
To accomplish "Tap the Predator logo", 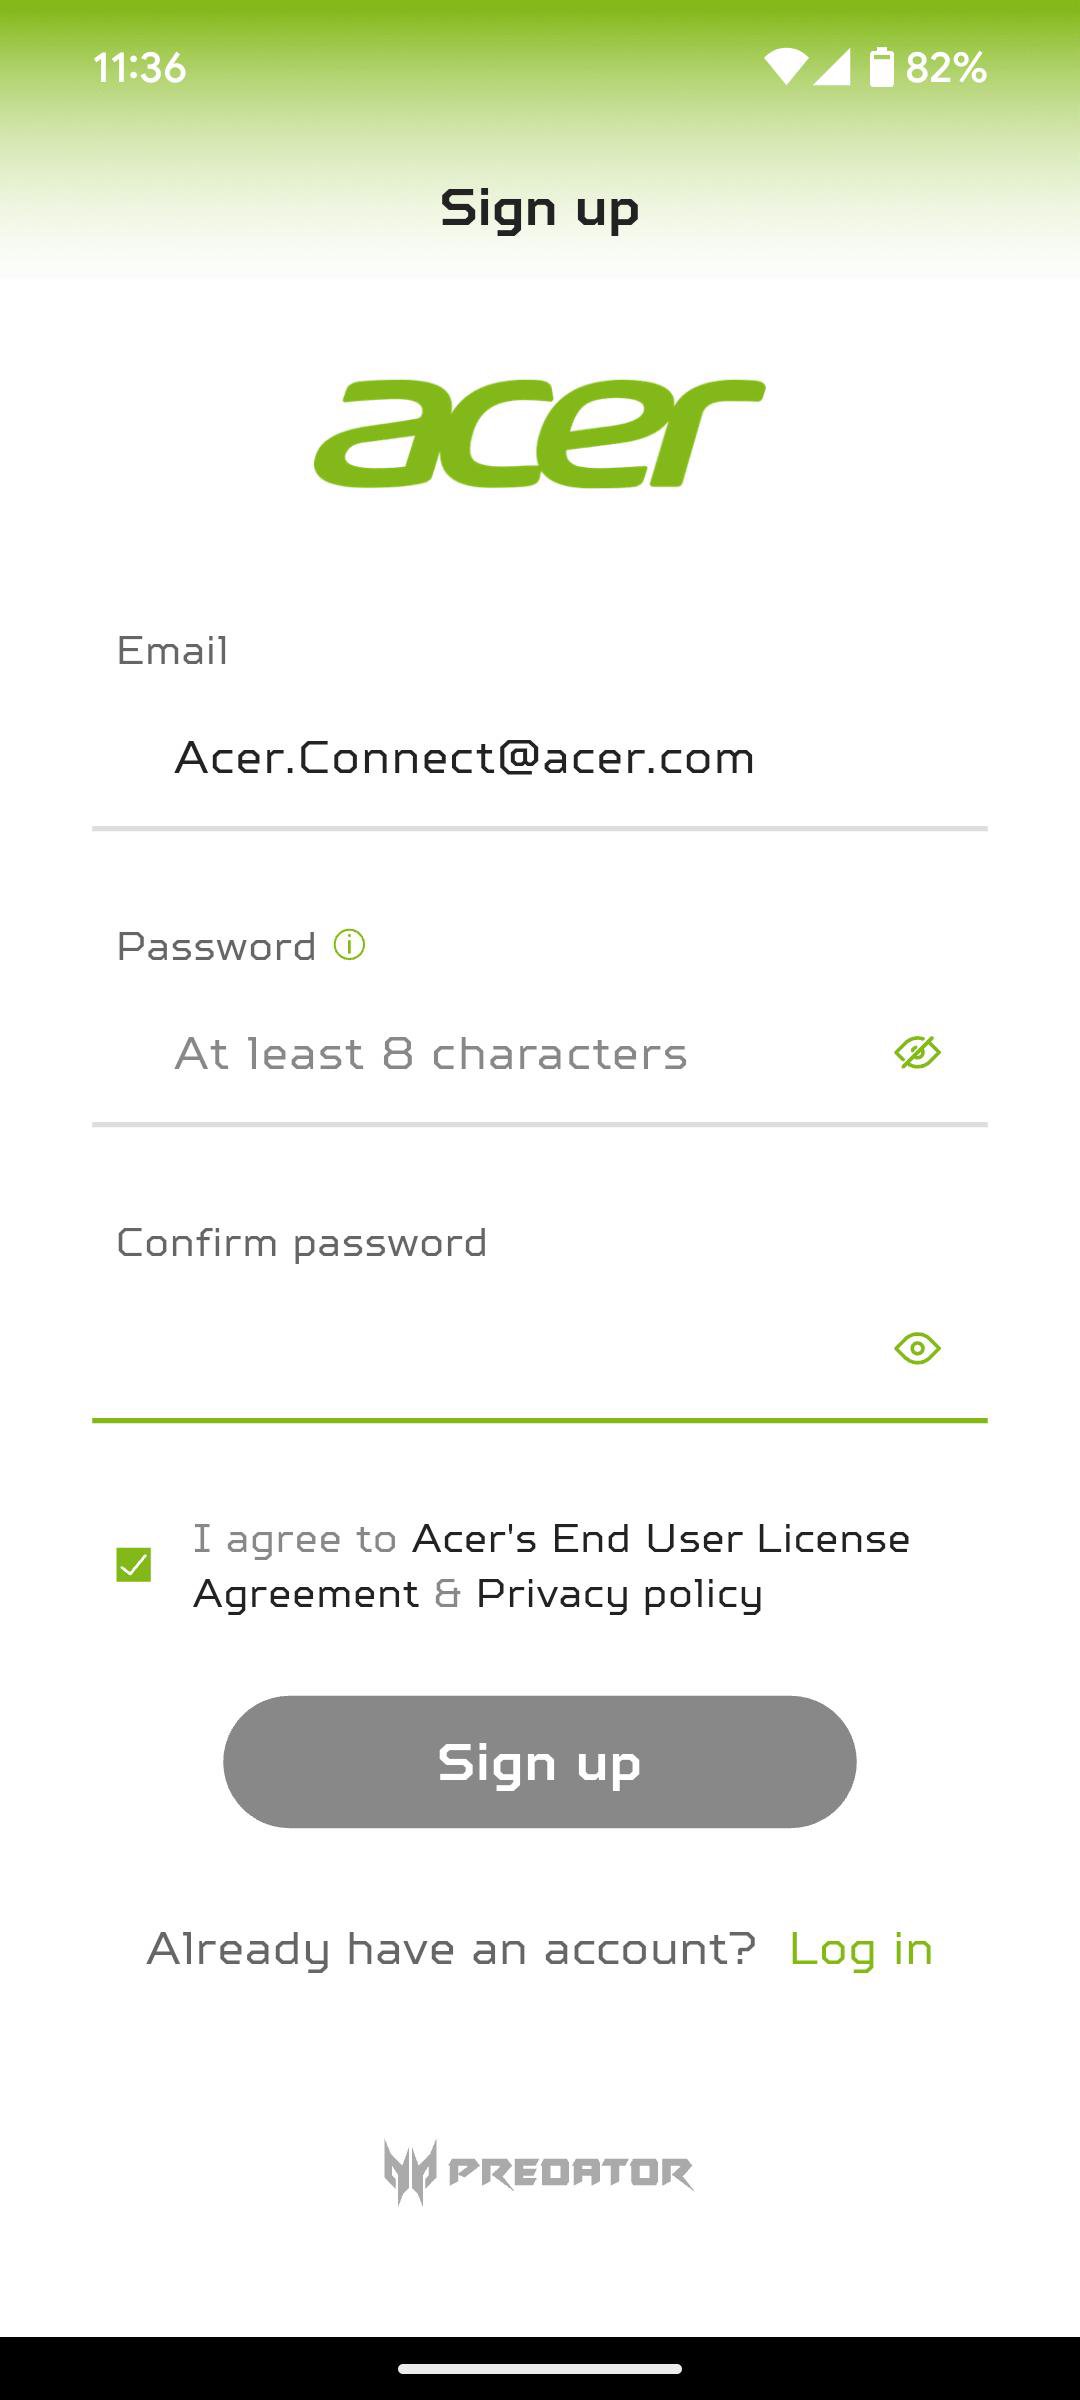I will 540,2172.
